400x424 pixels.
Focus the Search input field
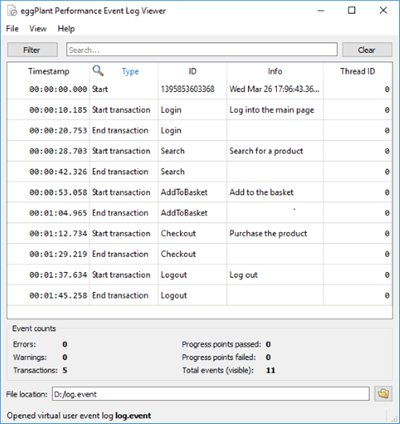point(202,50)
